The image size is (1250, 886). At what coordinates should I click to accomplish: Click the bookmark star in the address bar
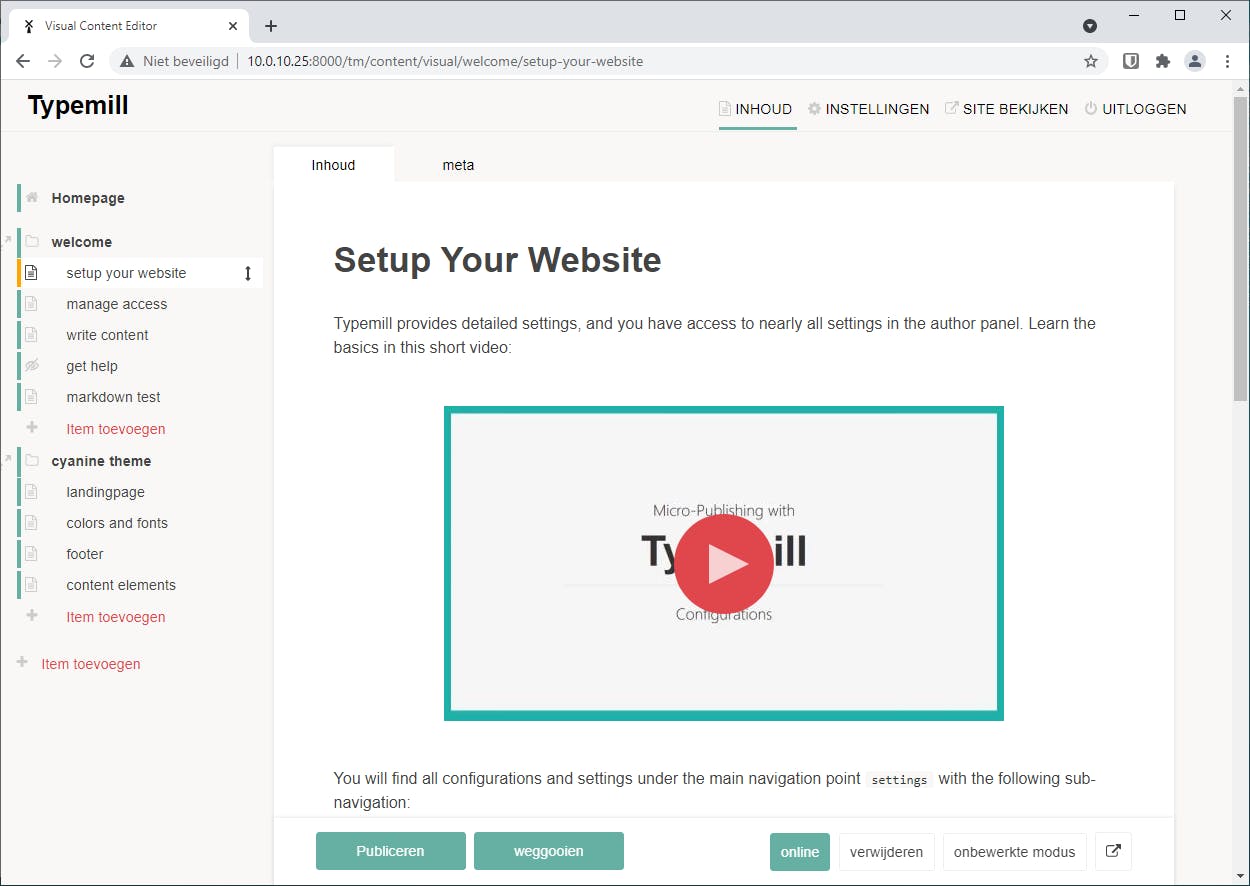point(1091,61)
